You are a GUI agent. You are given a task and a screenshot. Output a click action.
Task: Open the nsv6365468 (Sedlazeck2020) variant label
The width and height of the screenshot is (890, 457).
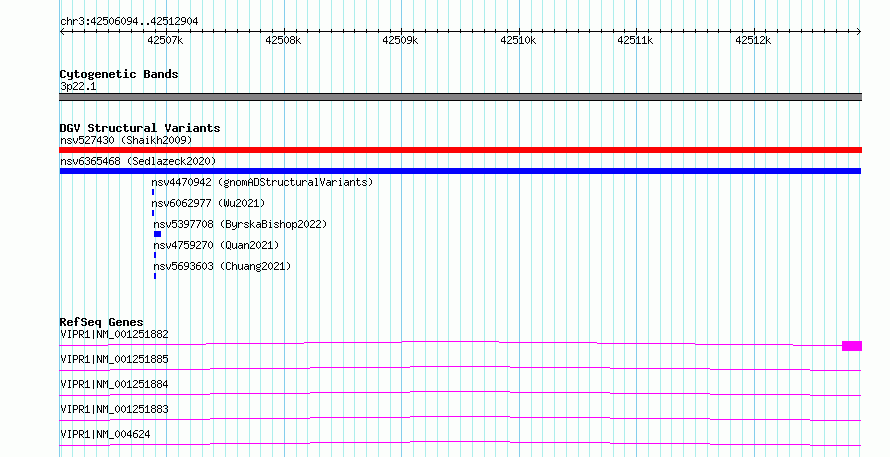138,161
